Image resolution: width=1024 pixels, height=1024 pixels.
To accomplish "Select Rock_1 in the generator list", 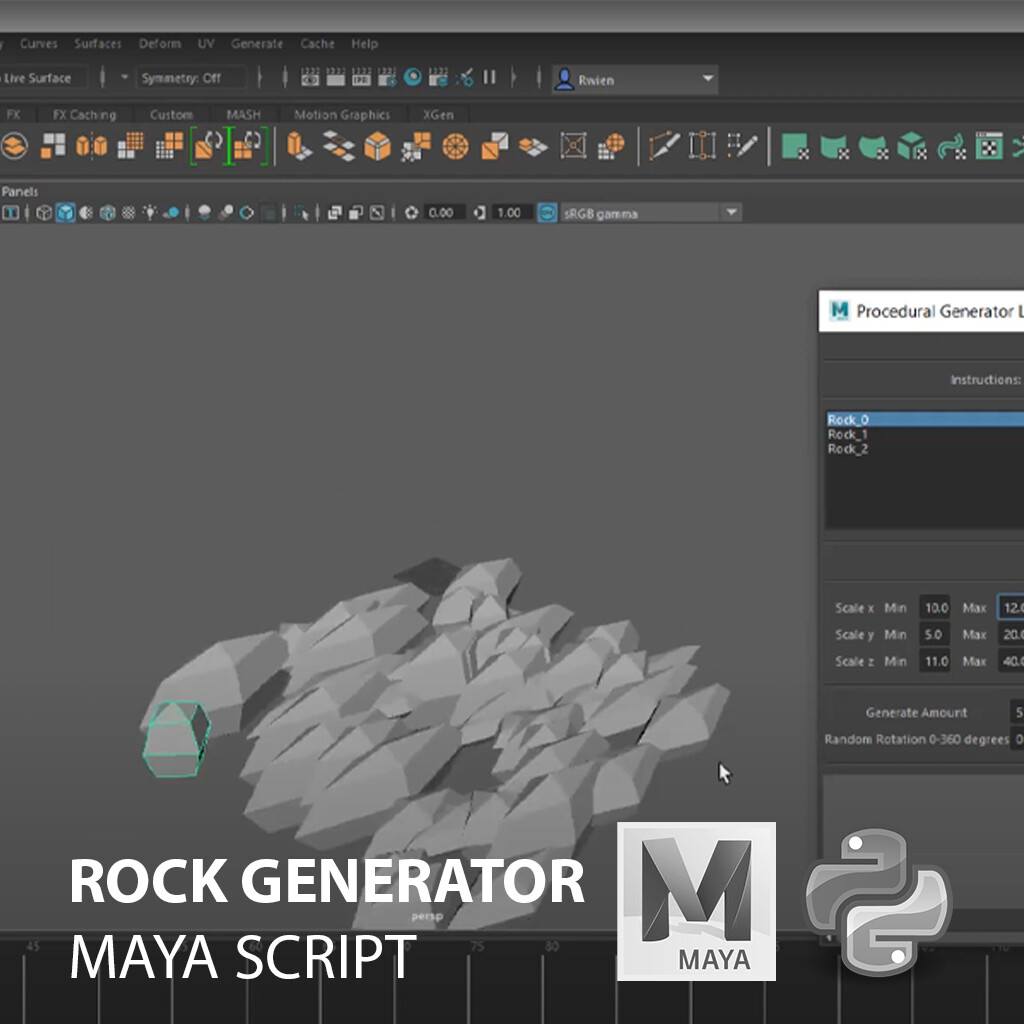I will (x=848, y=434).
